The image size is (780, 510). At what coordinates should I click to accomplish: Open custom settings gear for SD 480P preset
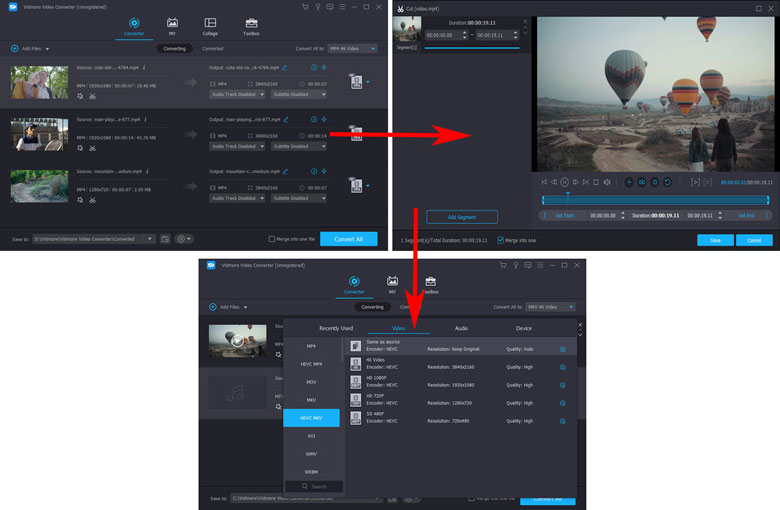[x=563, y=421]
